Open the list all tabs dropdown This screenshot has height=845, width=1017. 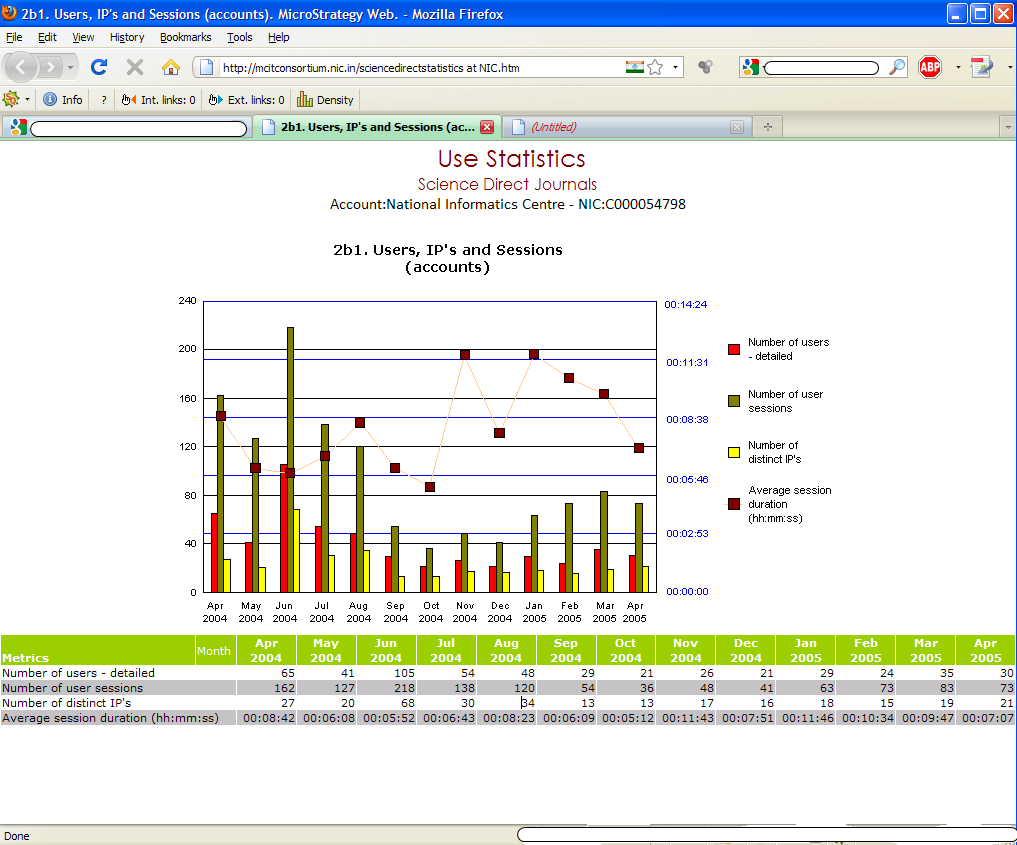pyautogui.click(x=1007, y=127)
